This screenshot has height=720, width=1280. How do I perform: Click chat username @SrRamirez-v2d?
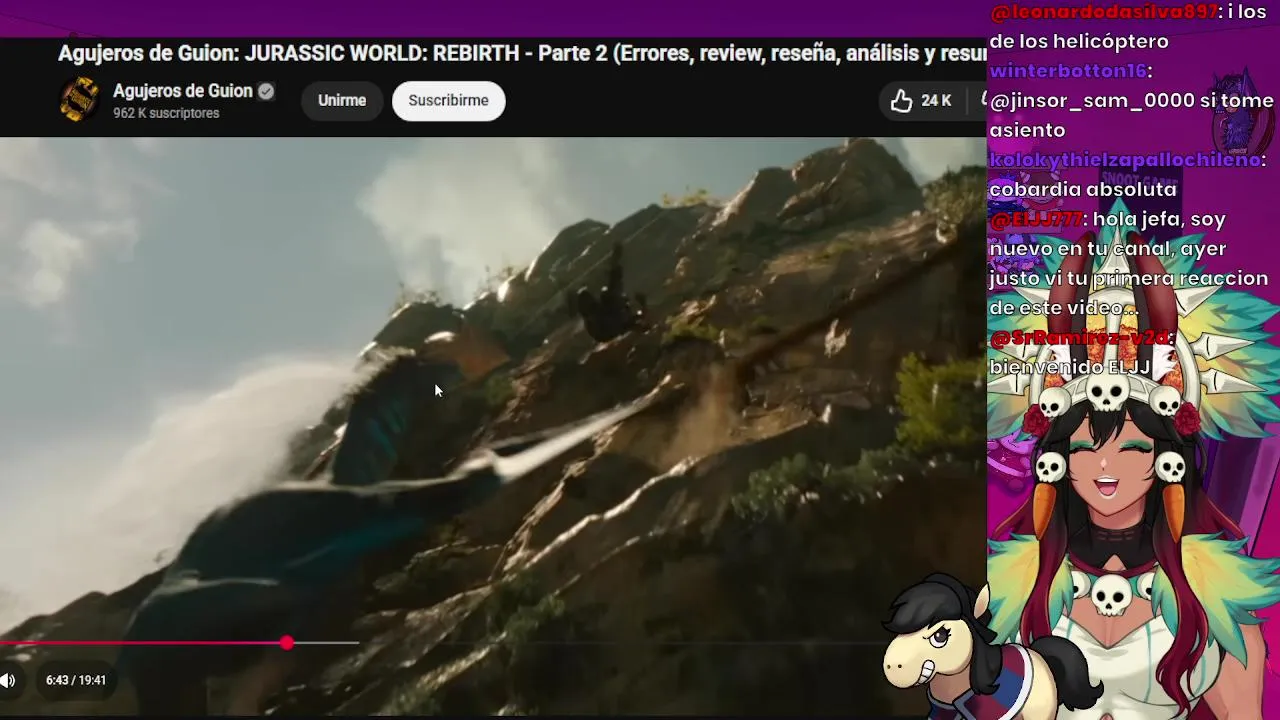click(x=1080, y=338)
